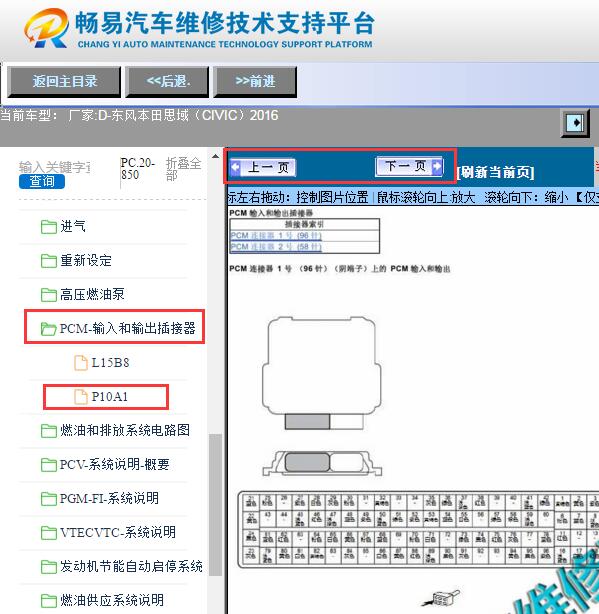This screenshot has width=599, height=614.
Task: Open the 发动机节能自动启停系统 folder icon
Action: pos(49,567)
